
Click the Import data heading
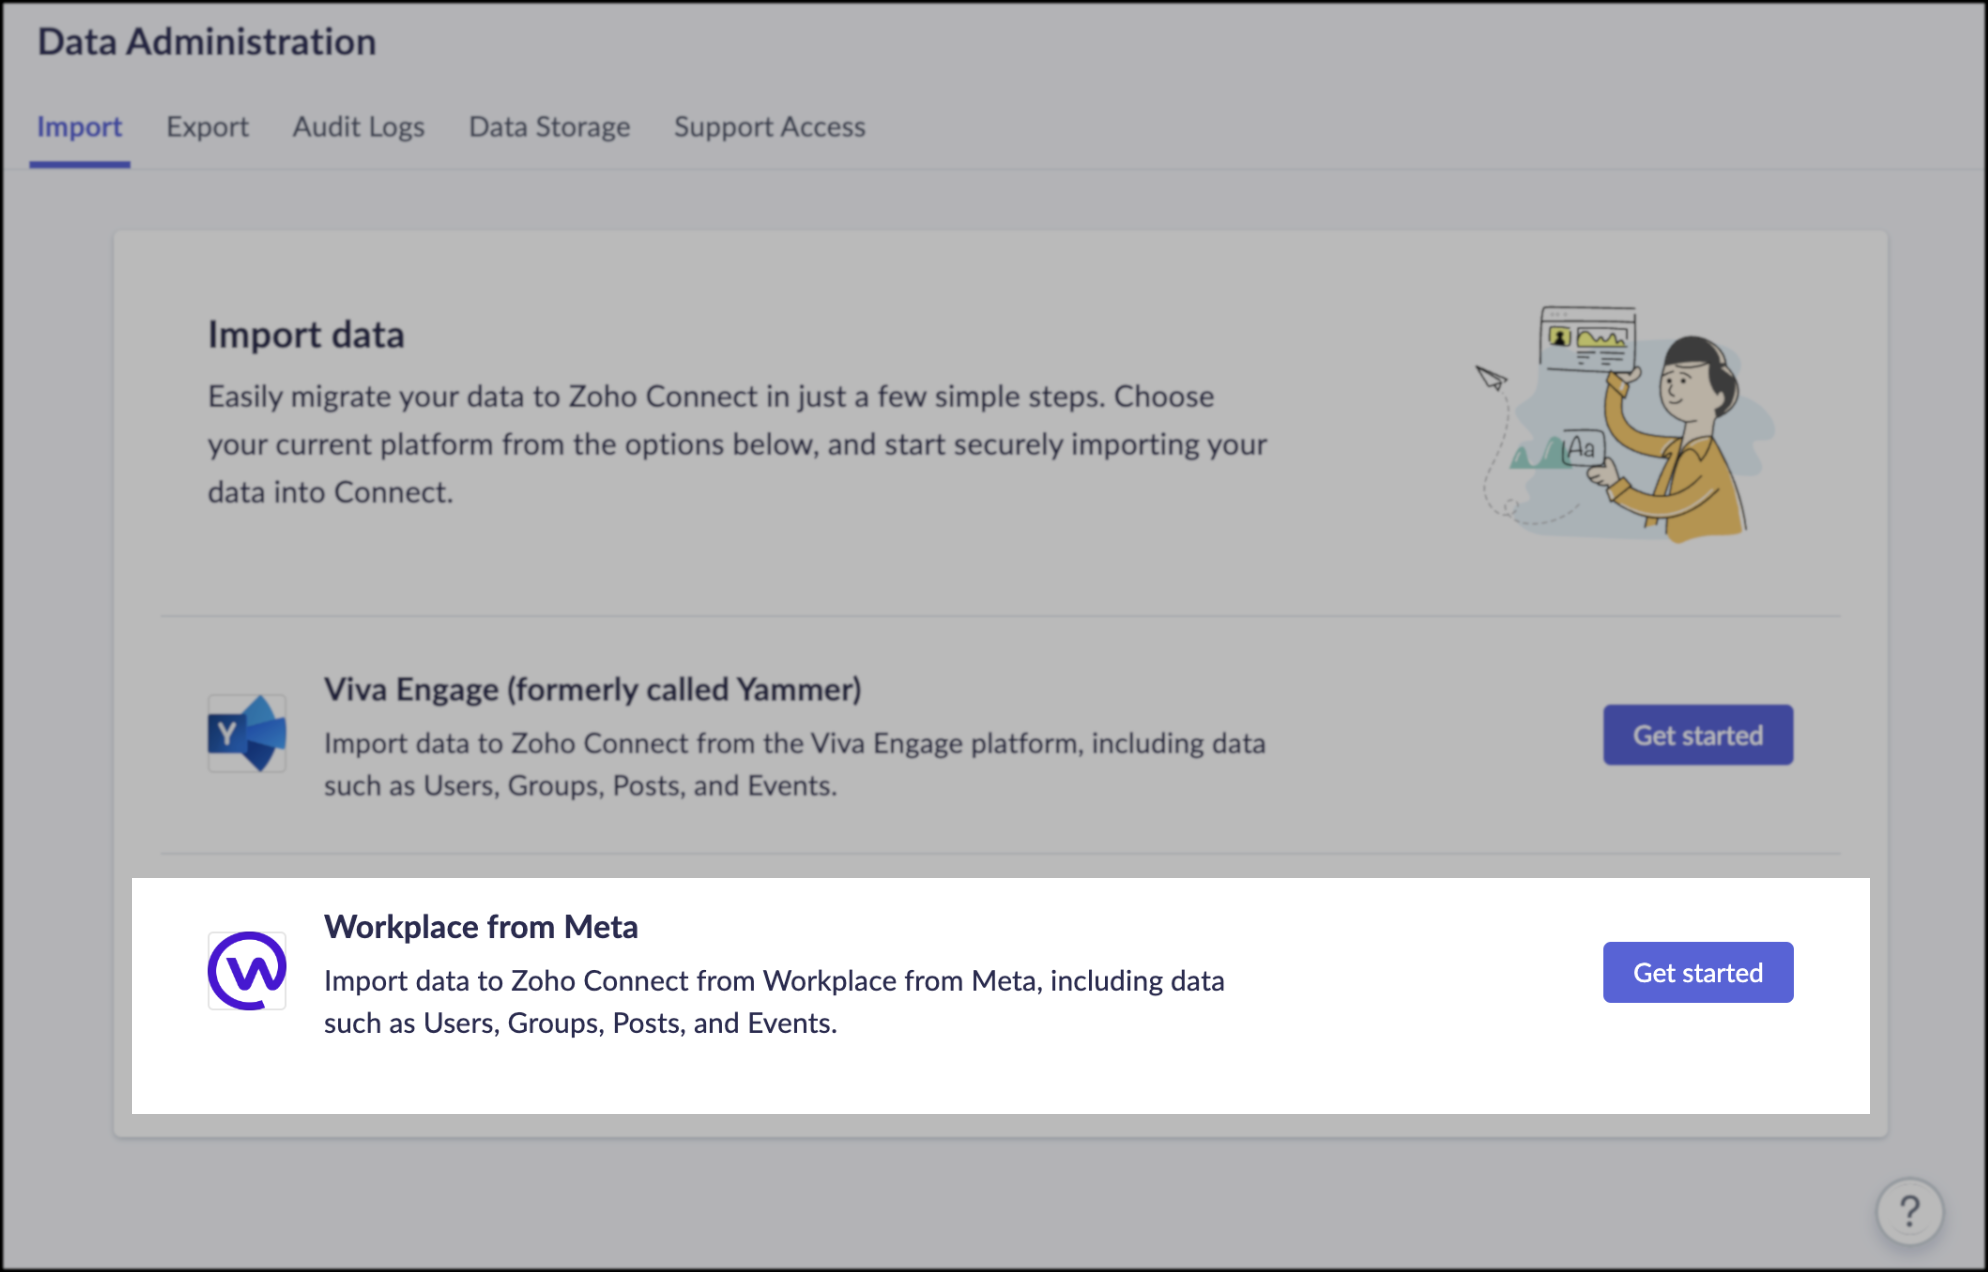click(x=306, y=335)
